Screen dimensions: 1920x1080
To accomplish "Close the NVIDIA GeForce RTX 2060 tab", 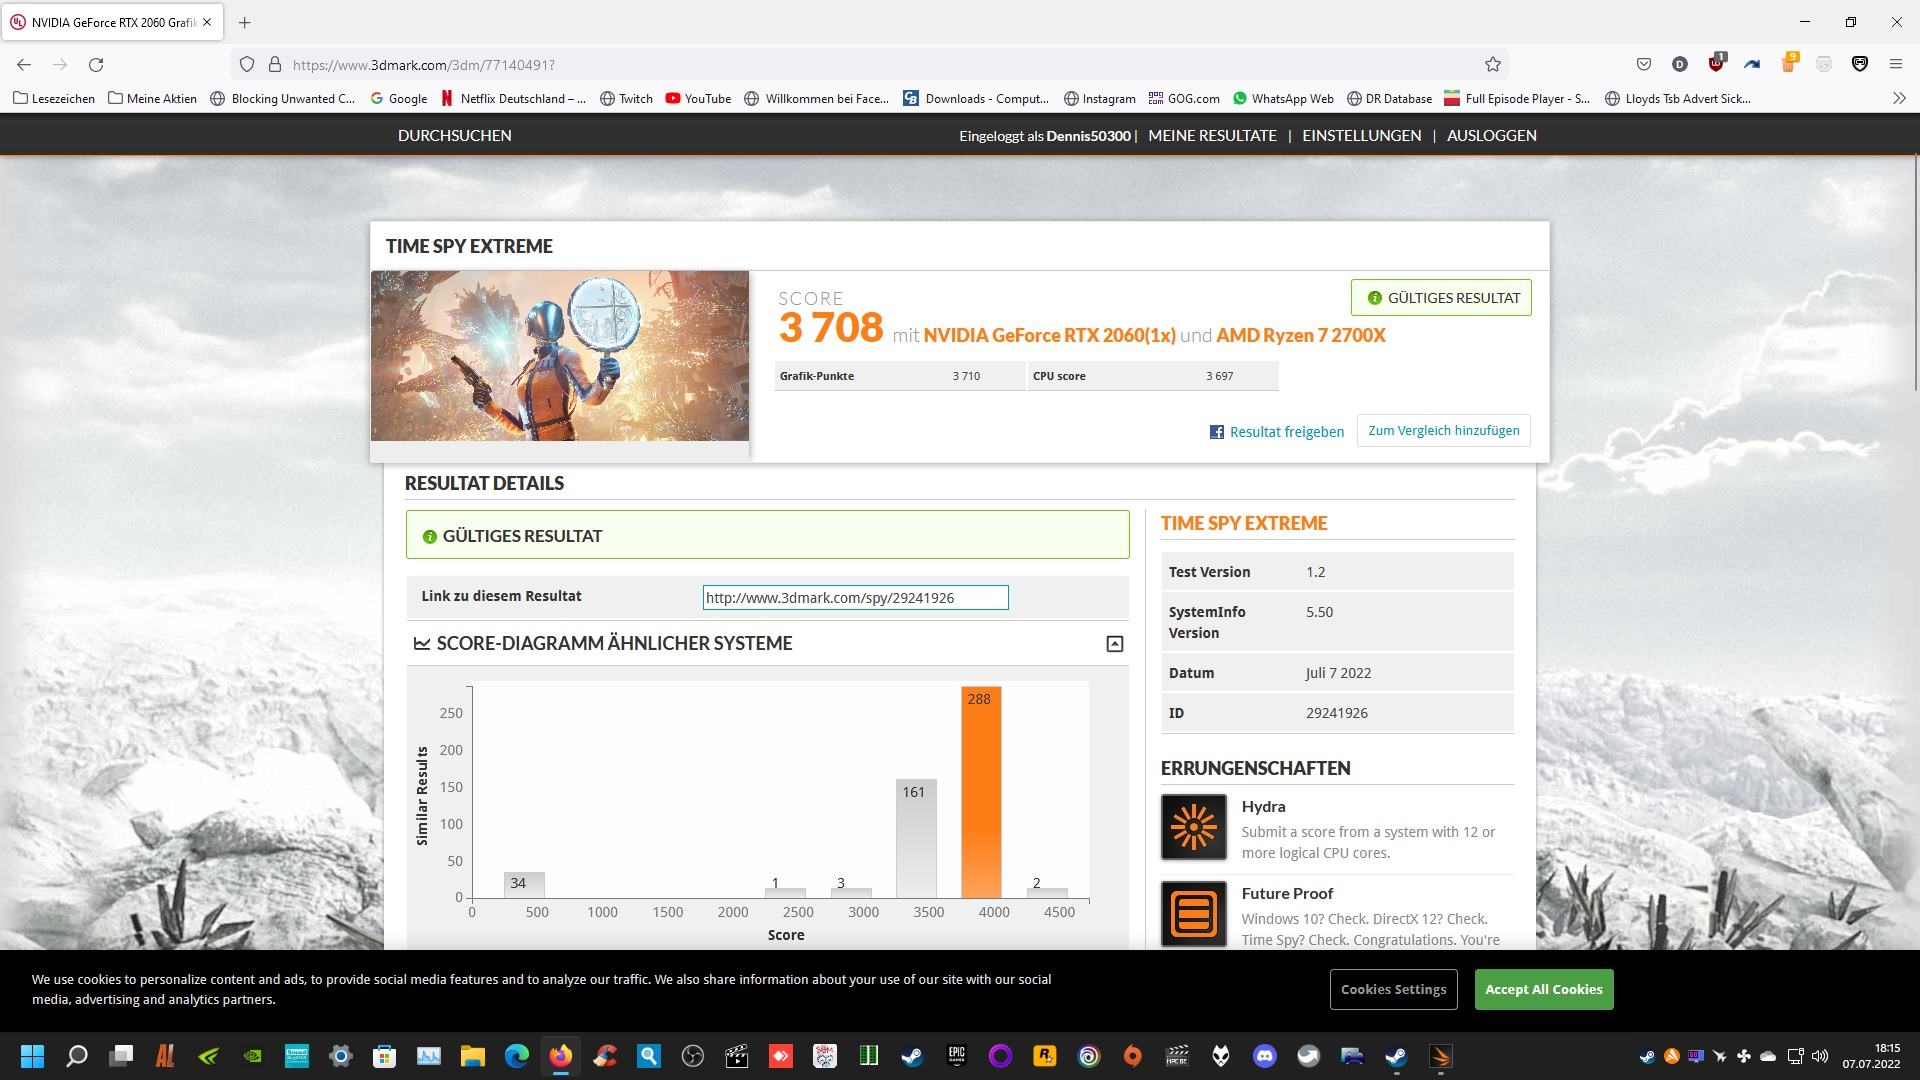I will click(207, 22).
